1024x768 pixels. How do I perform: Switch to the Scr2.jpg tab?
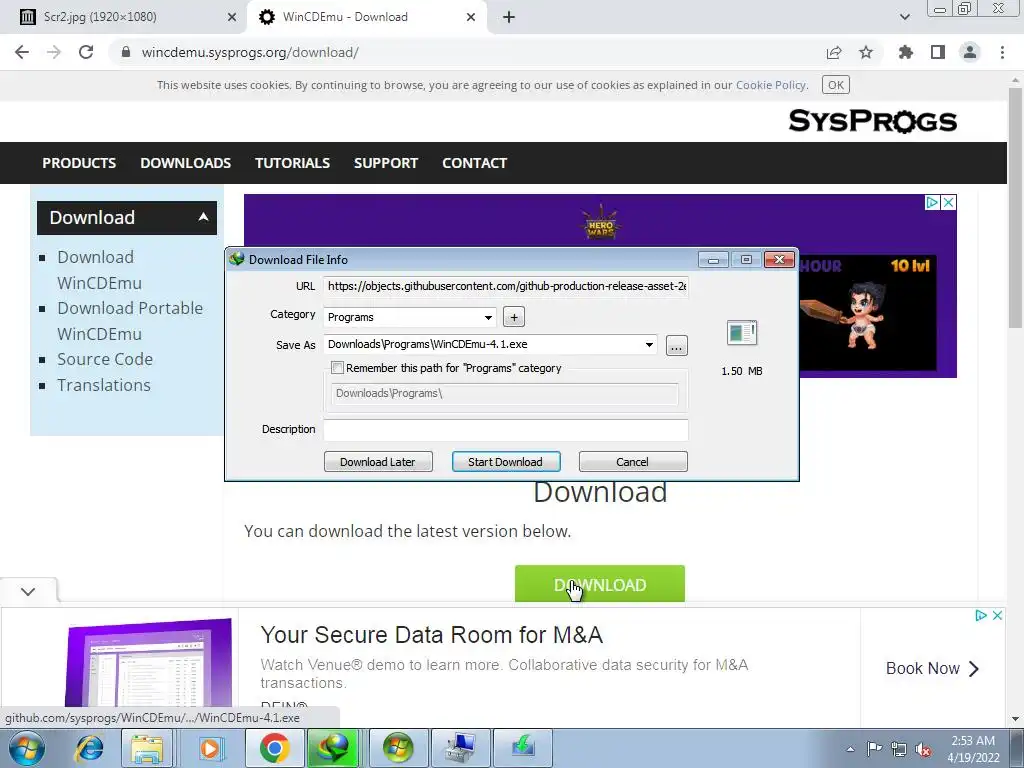coord(124,17)
